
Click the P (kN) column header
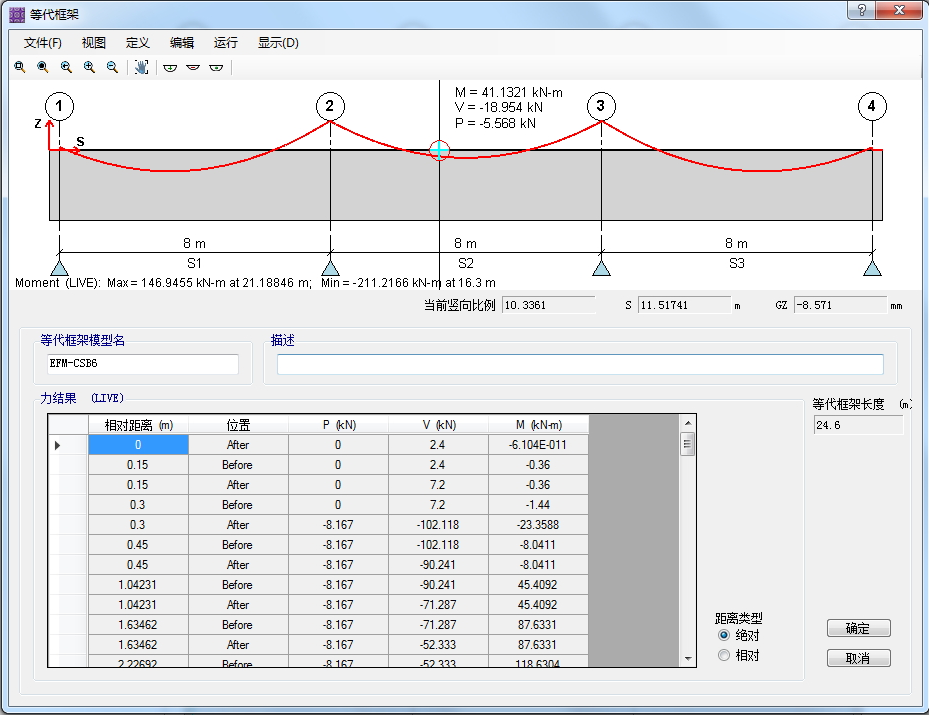(x=338, y=425)
